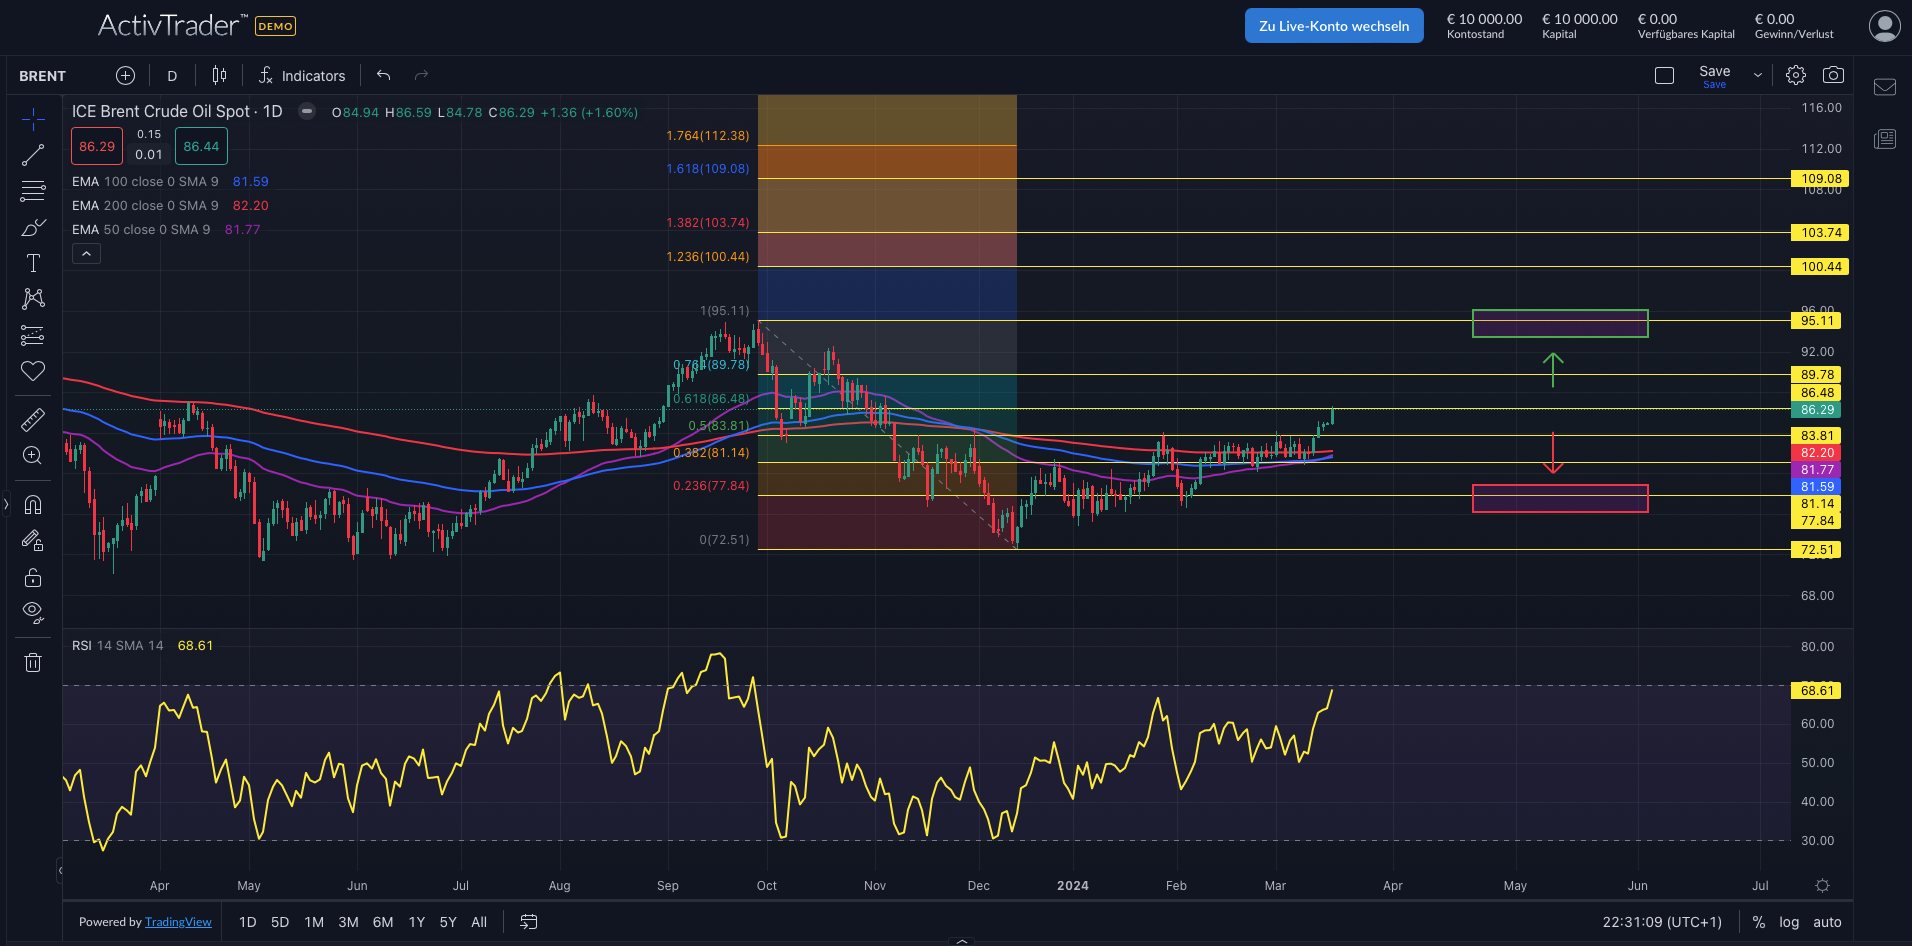Open the Fibonacci retracement tool group
The height and width of the screenshot is (946, 1912).
tap(33, 191)
